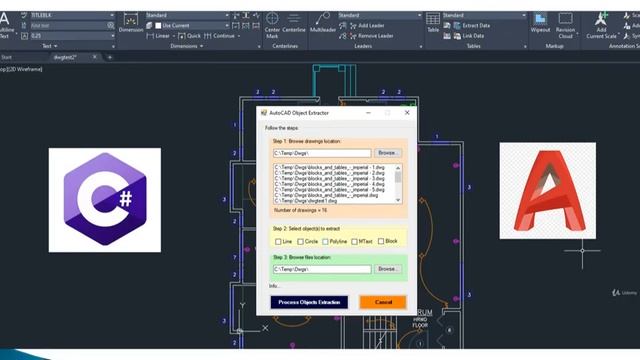Click the AutoCAD Object Extractor title icon
This screenshot has height=360, width=640.
click(264, 113)
